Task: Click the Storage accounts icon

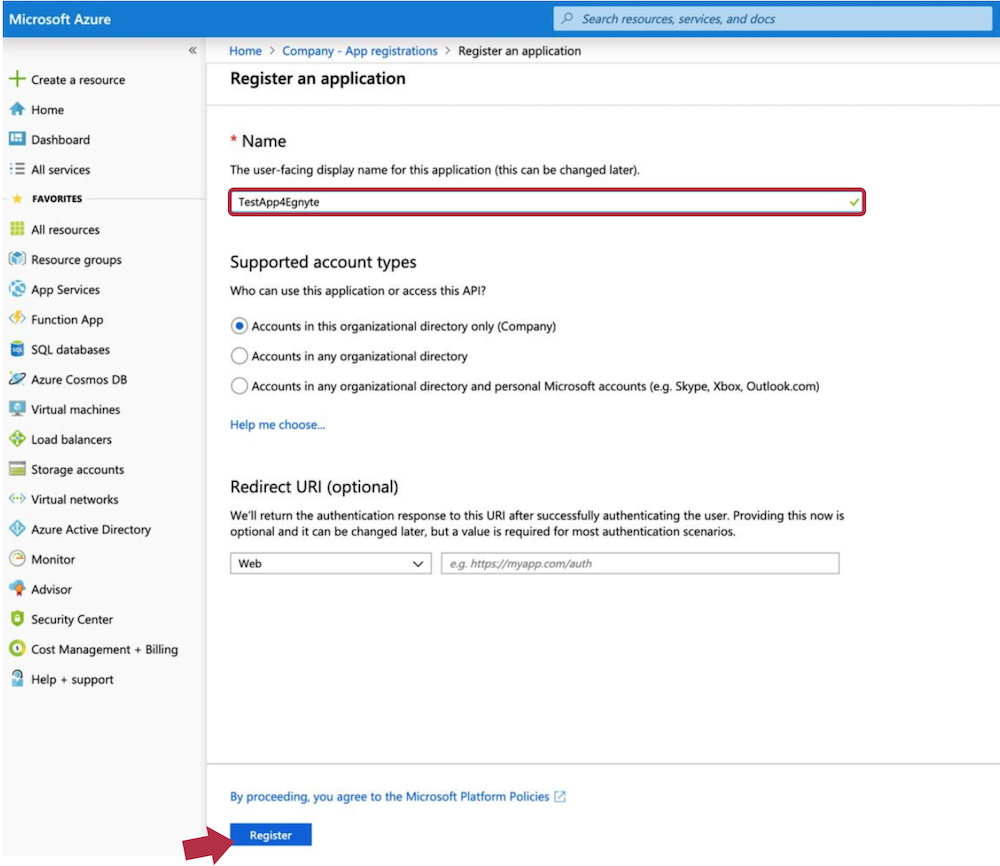Action: 17,469
